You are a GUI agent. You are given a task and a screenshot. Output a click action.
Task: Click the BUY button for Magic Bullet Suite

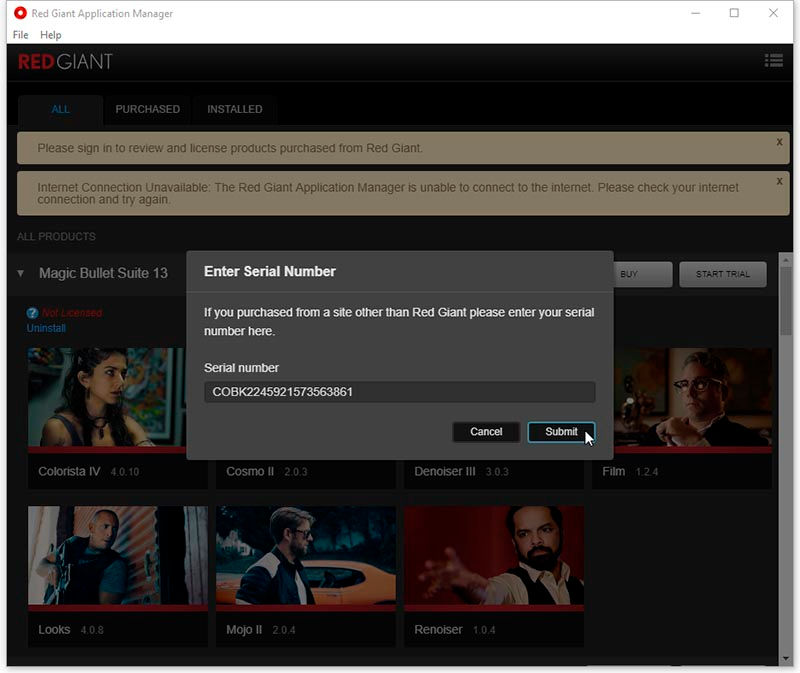(643, 275)
